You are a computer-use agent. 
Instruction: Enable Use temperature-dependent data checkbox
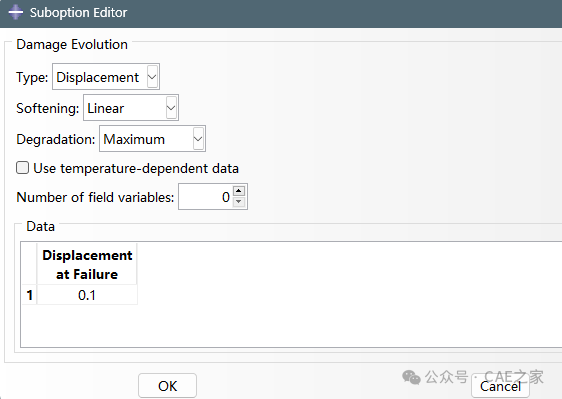(x=23, y=168)
